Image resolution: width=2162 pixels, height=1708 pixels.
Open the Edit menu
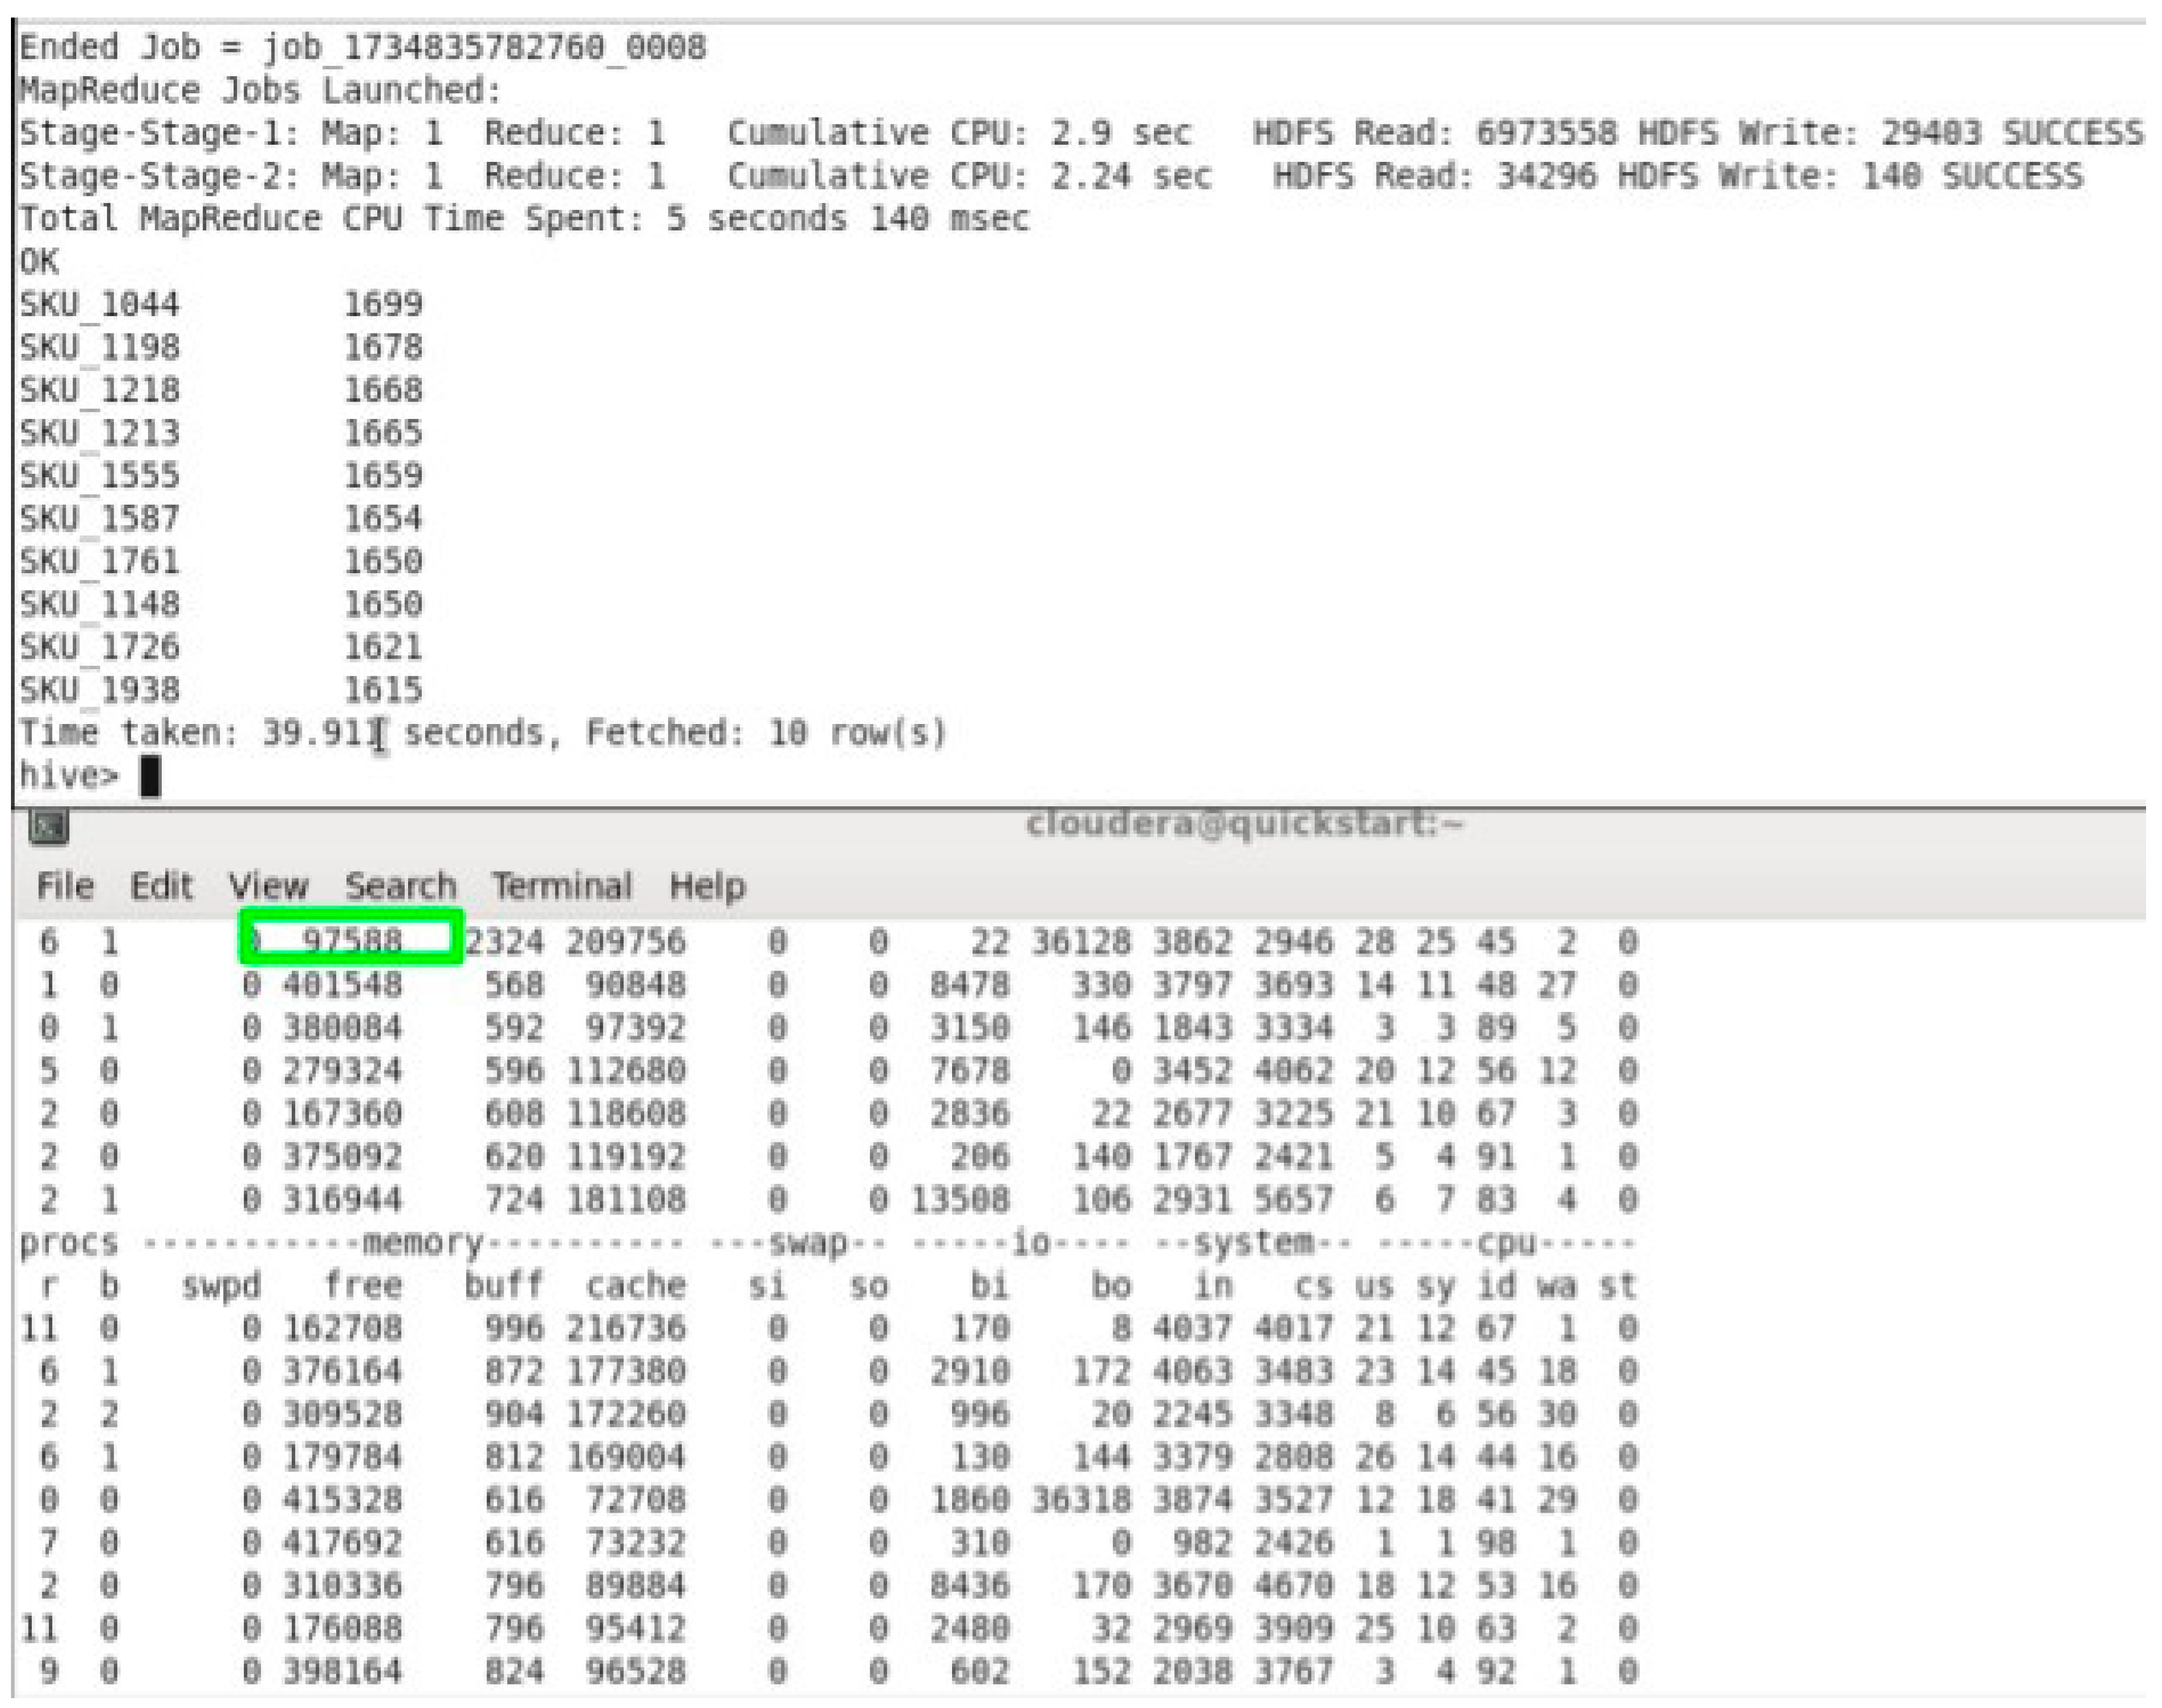[163, 885]
